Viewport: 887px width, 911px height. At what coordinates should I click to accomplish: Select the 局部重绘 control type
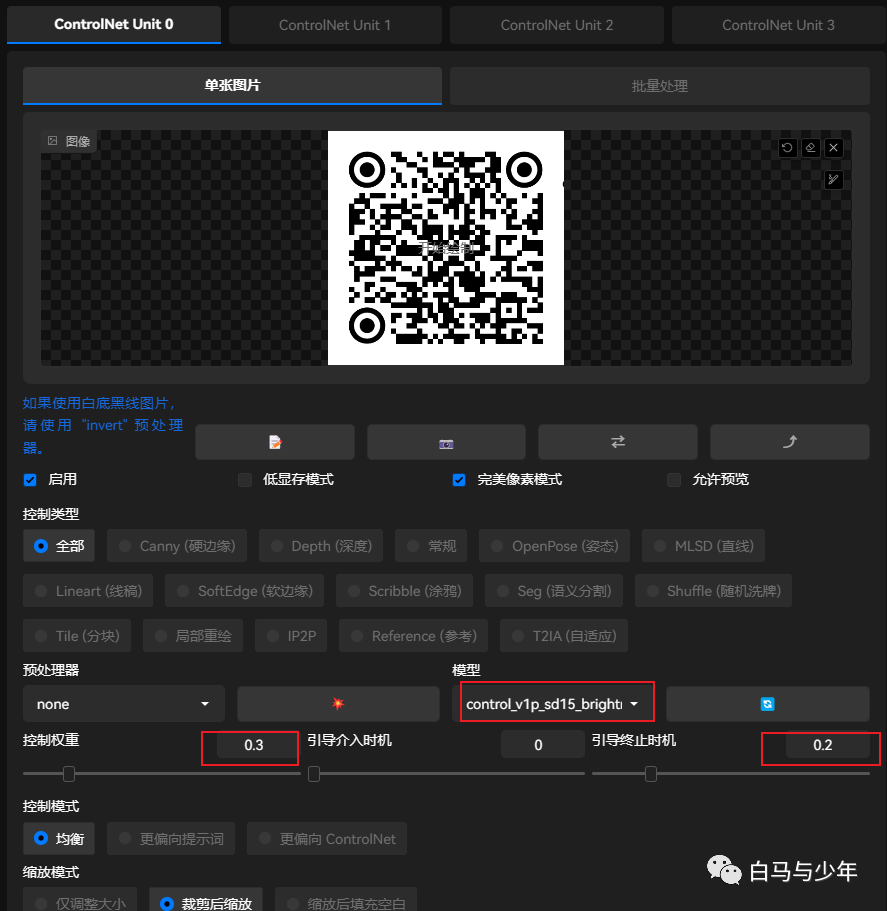(x=193, y=636)
